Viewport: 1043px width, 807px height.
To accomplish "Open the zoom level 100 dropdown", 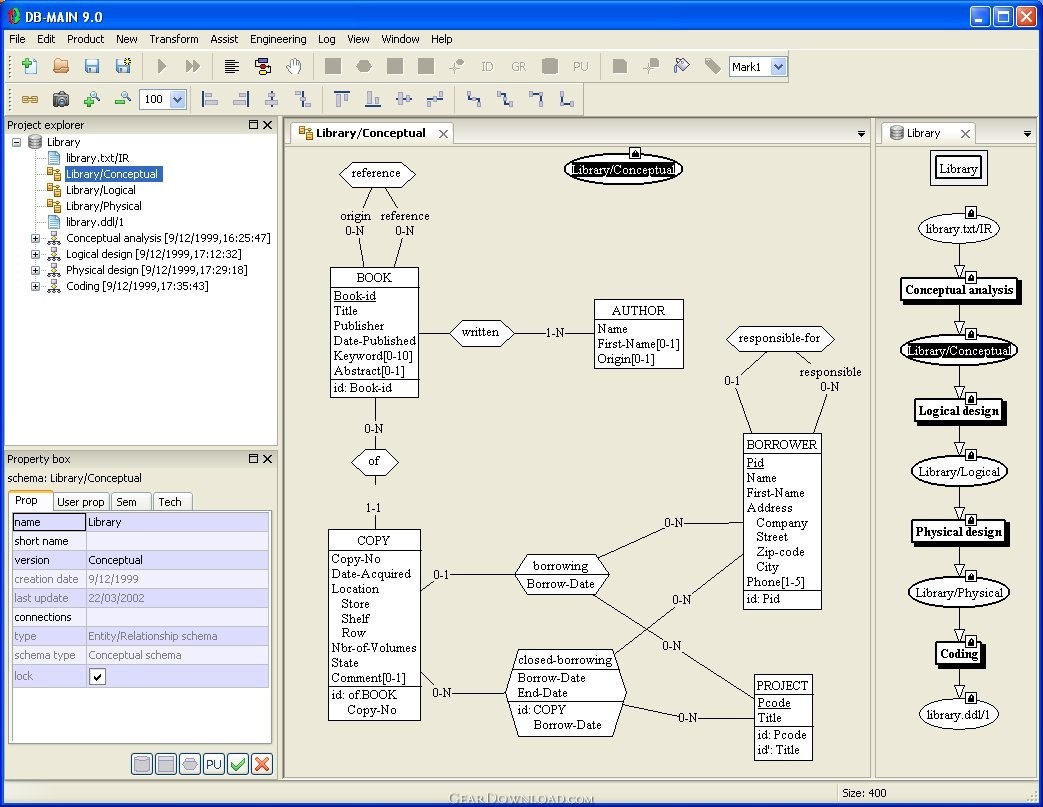I will pos(178,99).
